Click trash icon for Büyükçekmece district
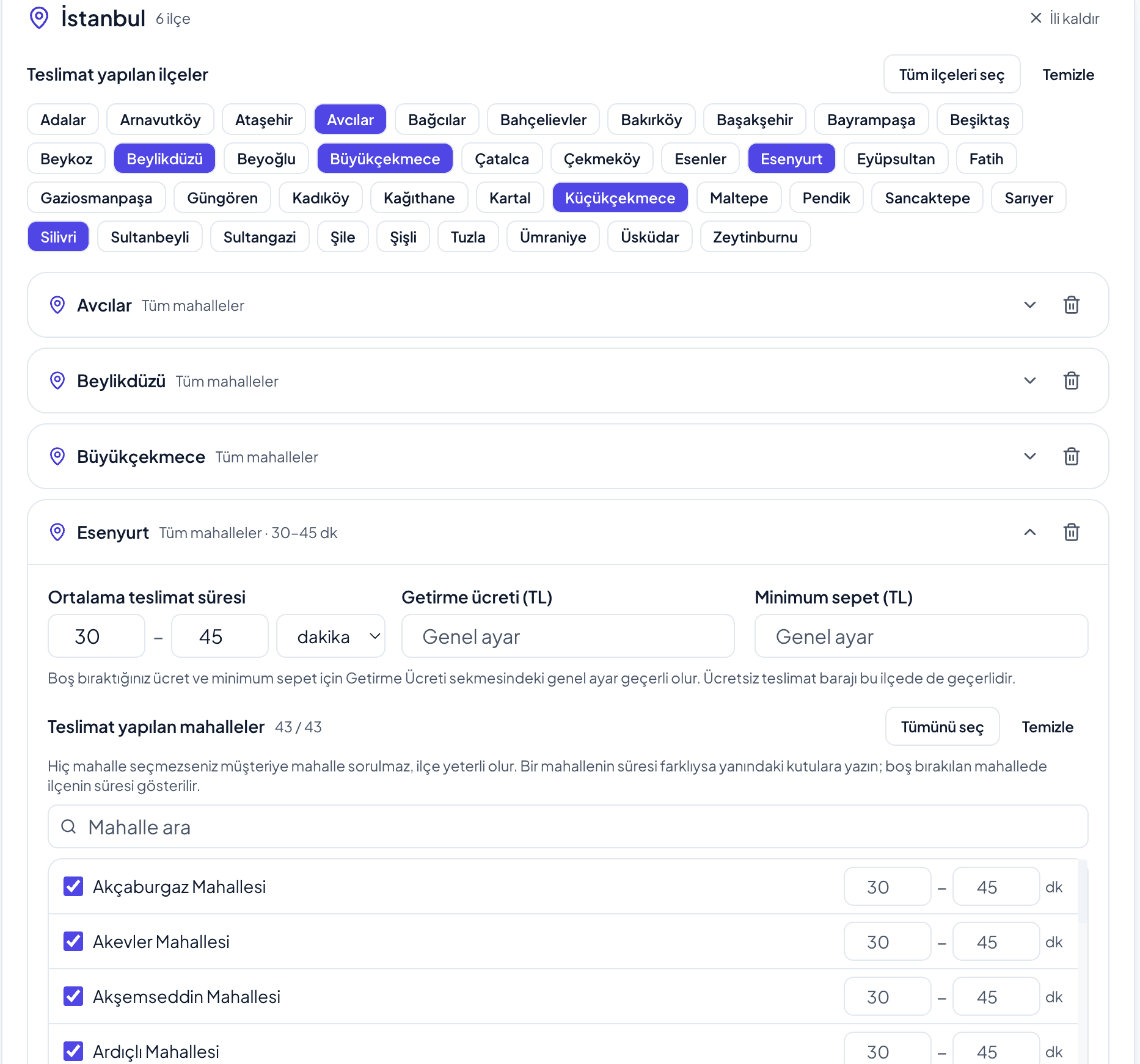Image resolution: width=1140 pixels, height=1064 pixels. (1071, 456)
